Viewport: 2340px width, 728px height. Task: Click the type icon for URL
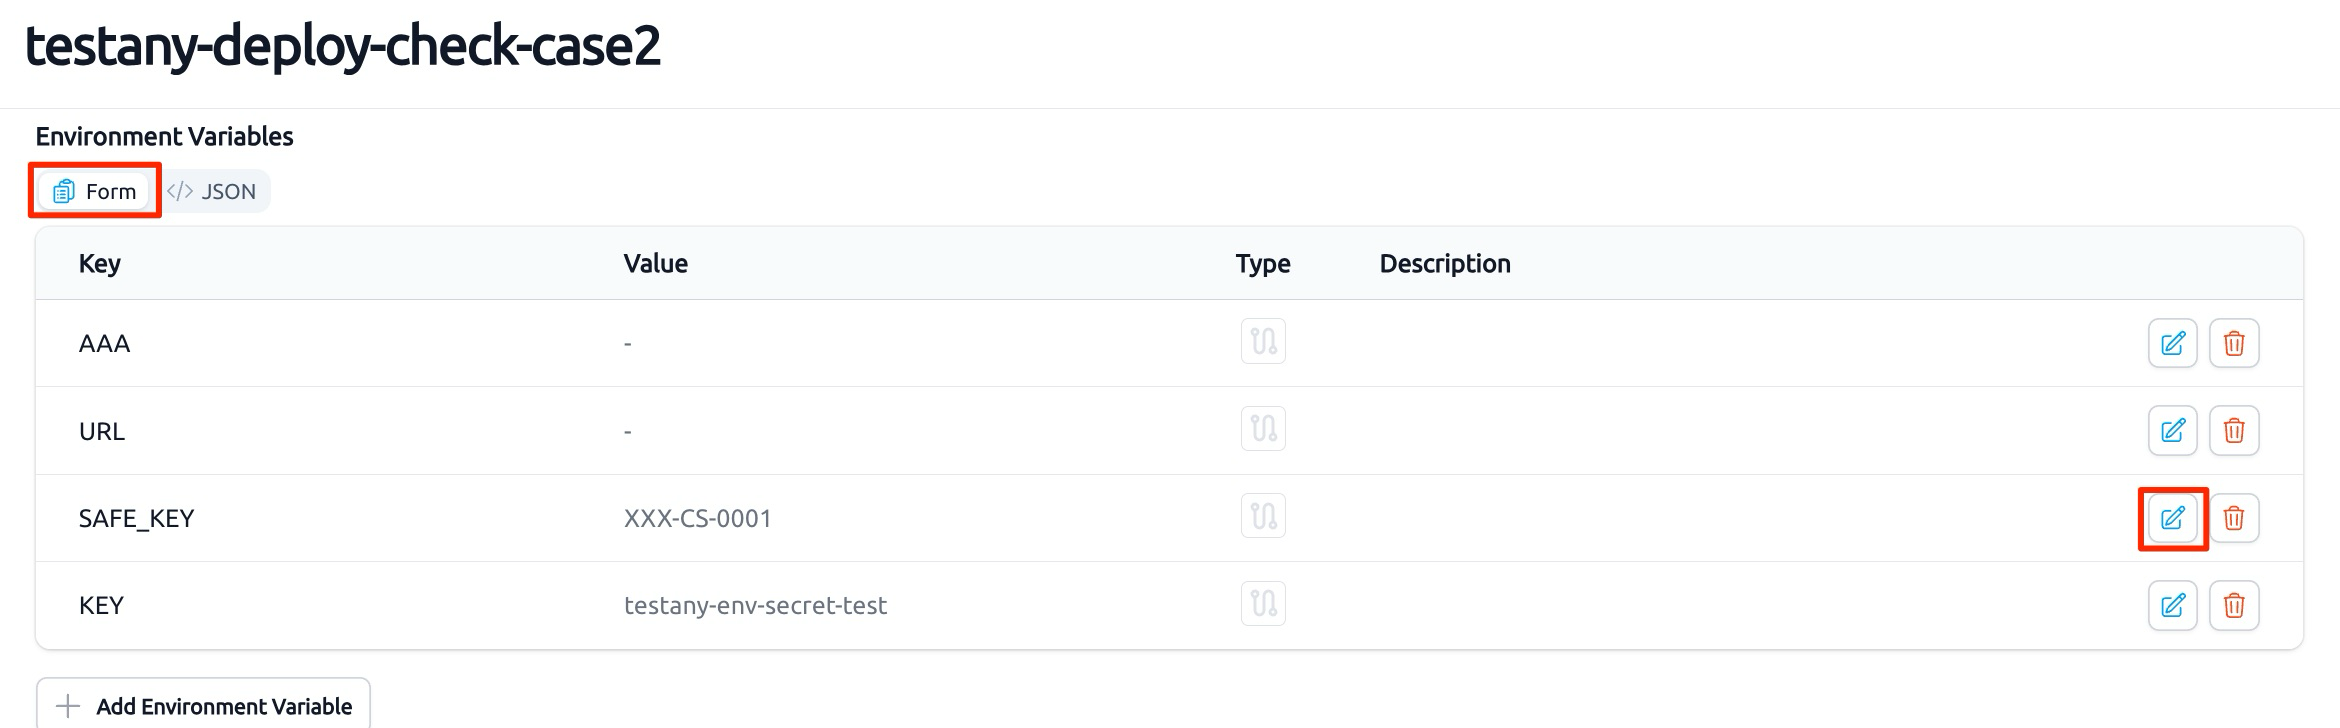coord(1263,429)
